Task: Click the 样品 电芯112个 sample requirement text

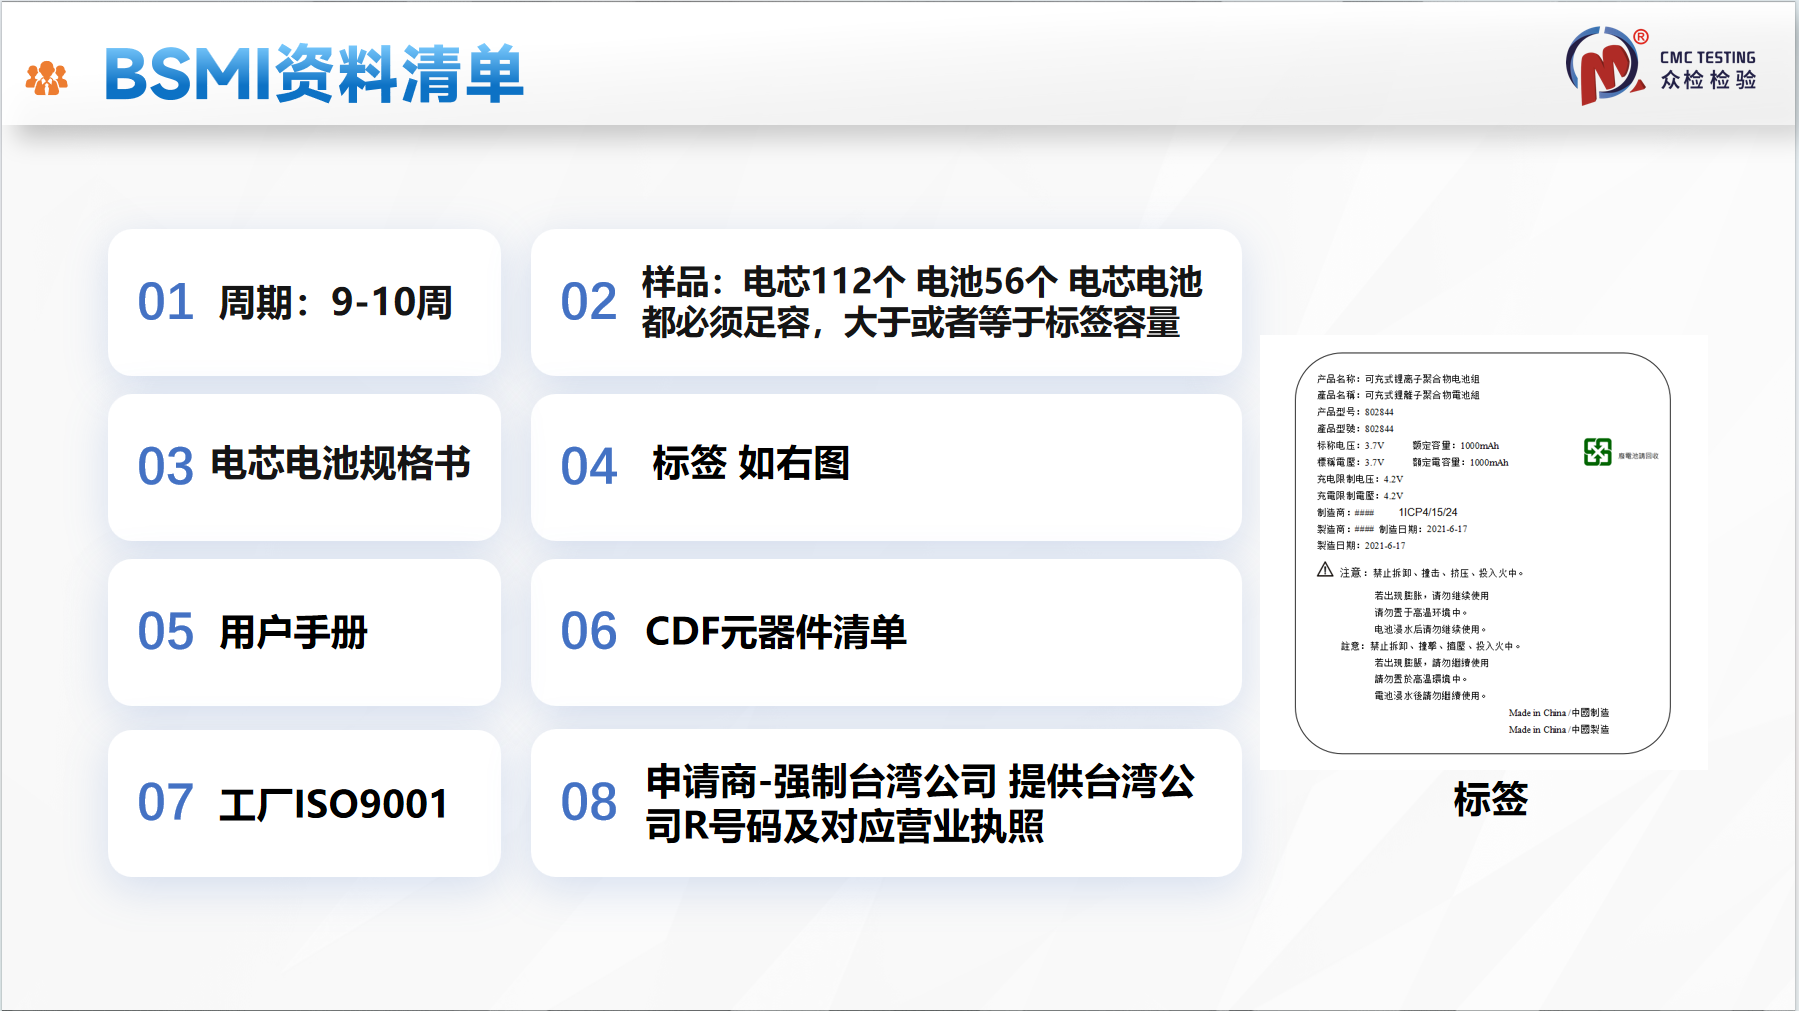Action: click(921, 302)
